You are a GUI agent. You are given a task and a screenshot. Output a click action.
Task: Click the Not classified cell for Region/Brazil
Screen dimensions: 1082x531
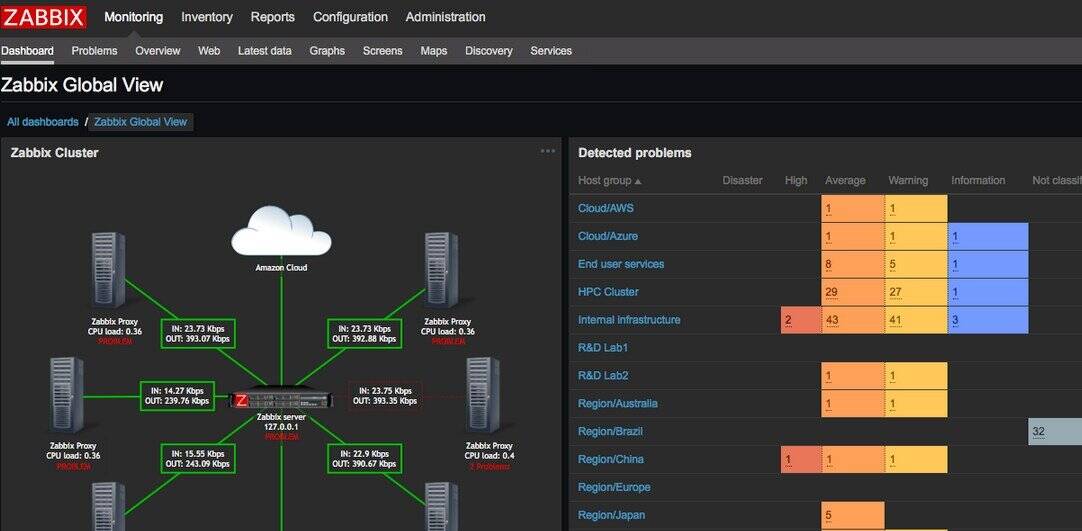1054,432
